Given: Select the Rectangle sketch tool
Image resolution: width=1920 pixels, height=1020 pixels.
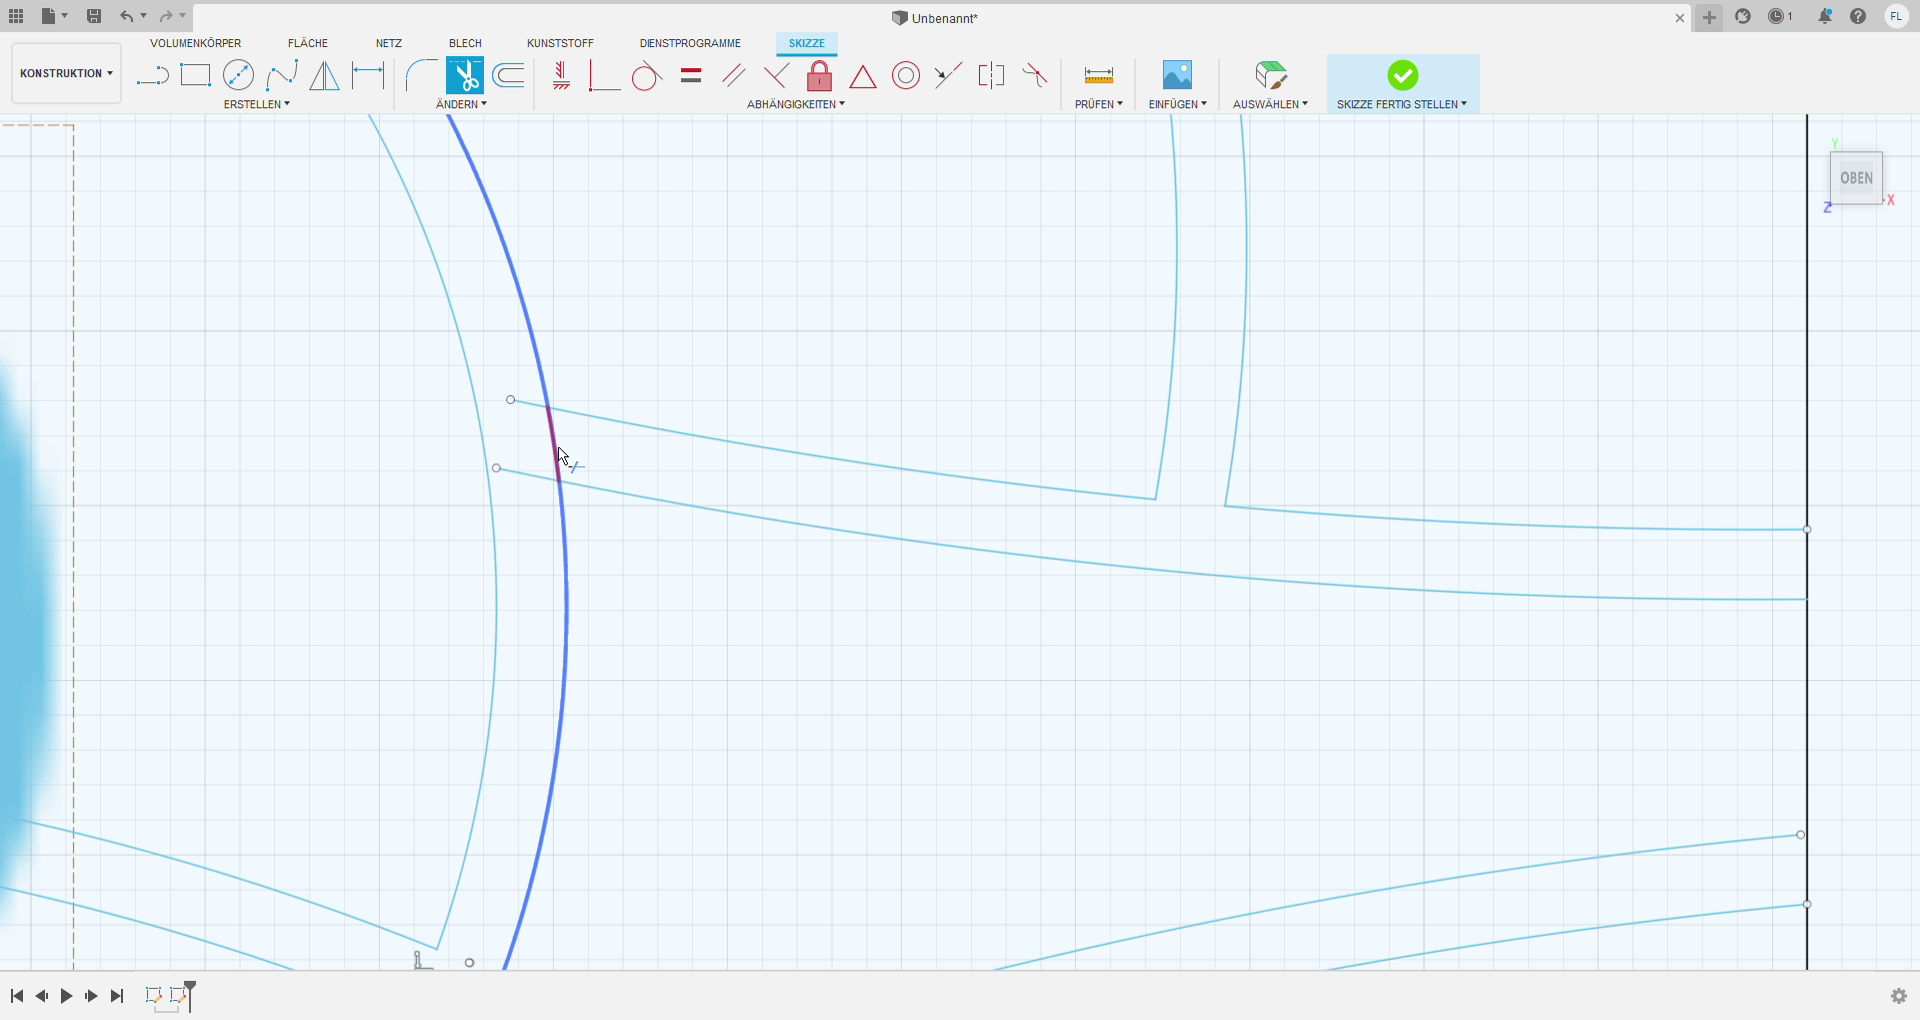Looking at the screenshot, I should point(195,75).
